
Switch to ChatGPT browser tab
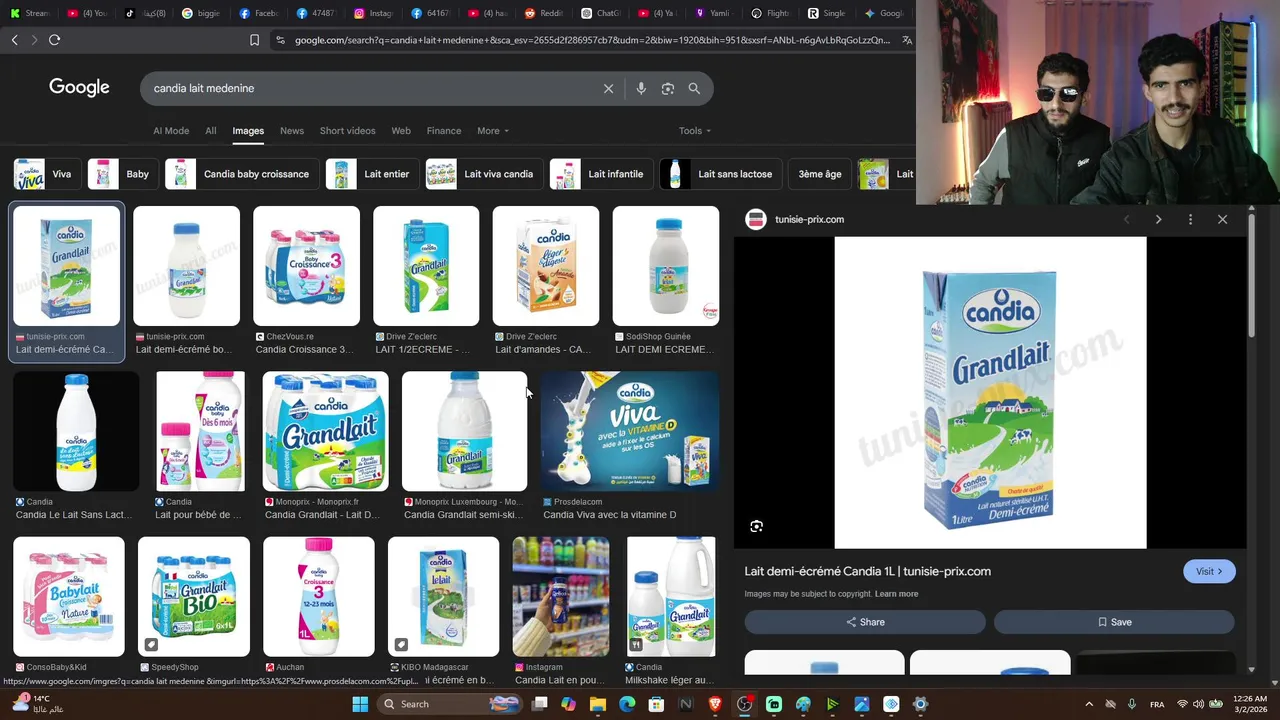pyautogui.click(x=599, y=13)
